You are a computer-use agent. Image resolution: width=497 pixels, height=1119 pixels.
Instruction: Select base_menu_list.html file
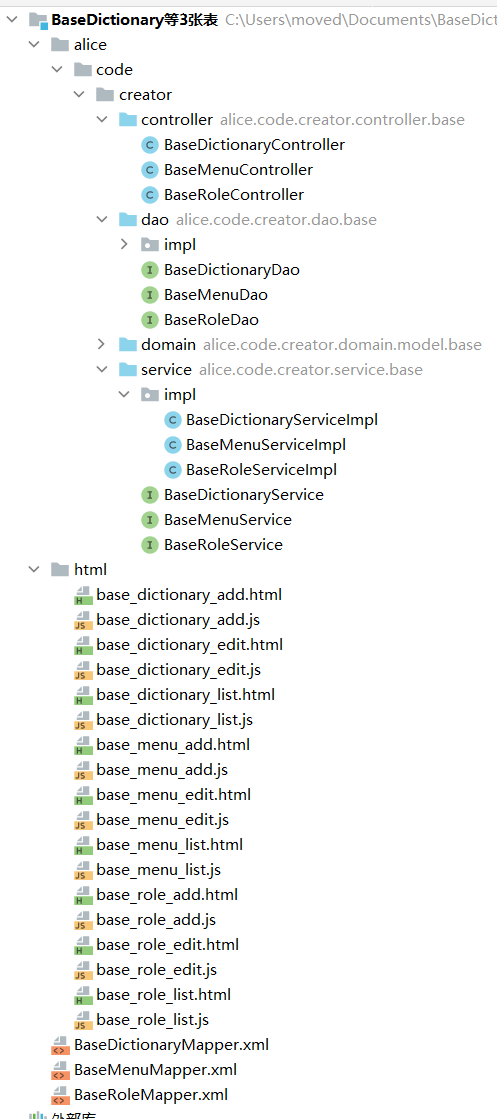[x=170, y=844]
